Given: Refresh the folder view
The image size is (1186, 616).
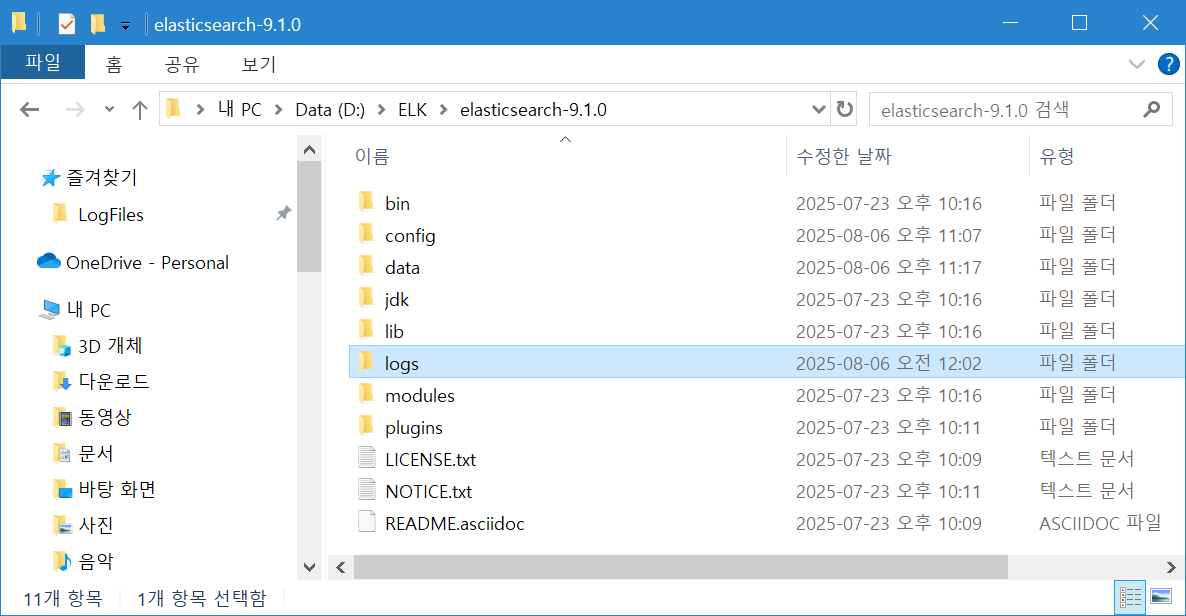Looking at the screenshot, I should (x=845, y=110).
